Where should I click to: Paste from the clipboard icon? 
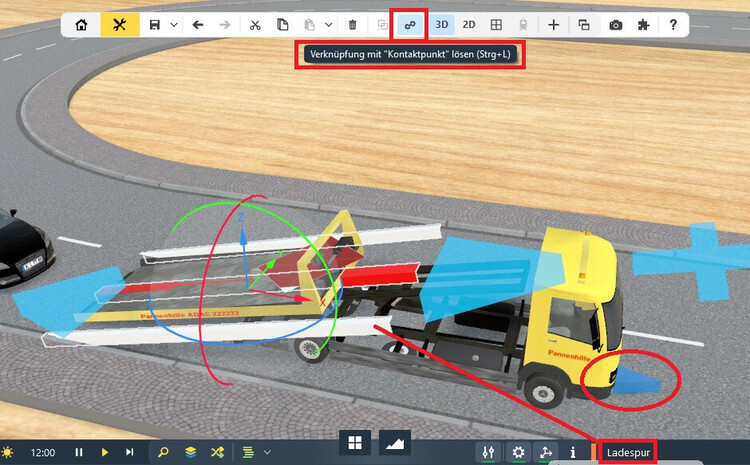pos(309,25)
